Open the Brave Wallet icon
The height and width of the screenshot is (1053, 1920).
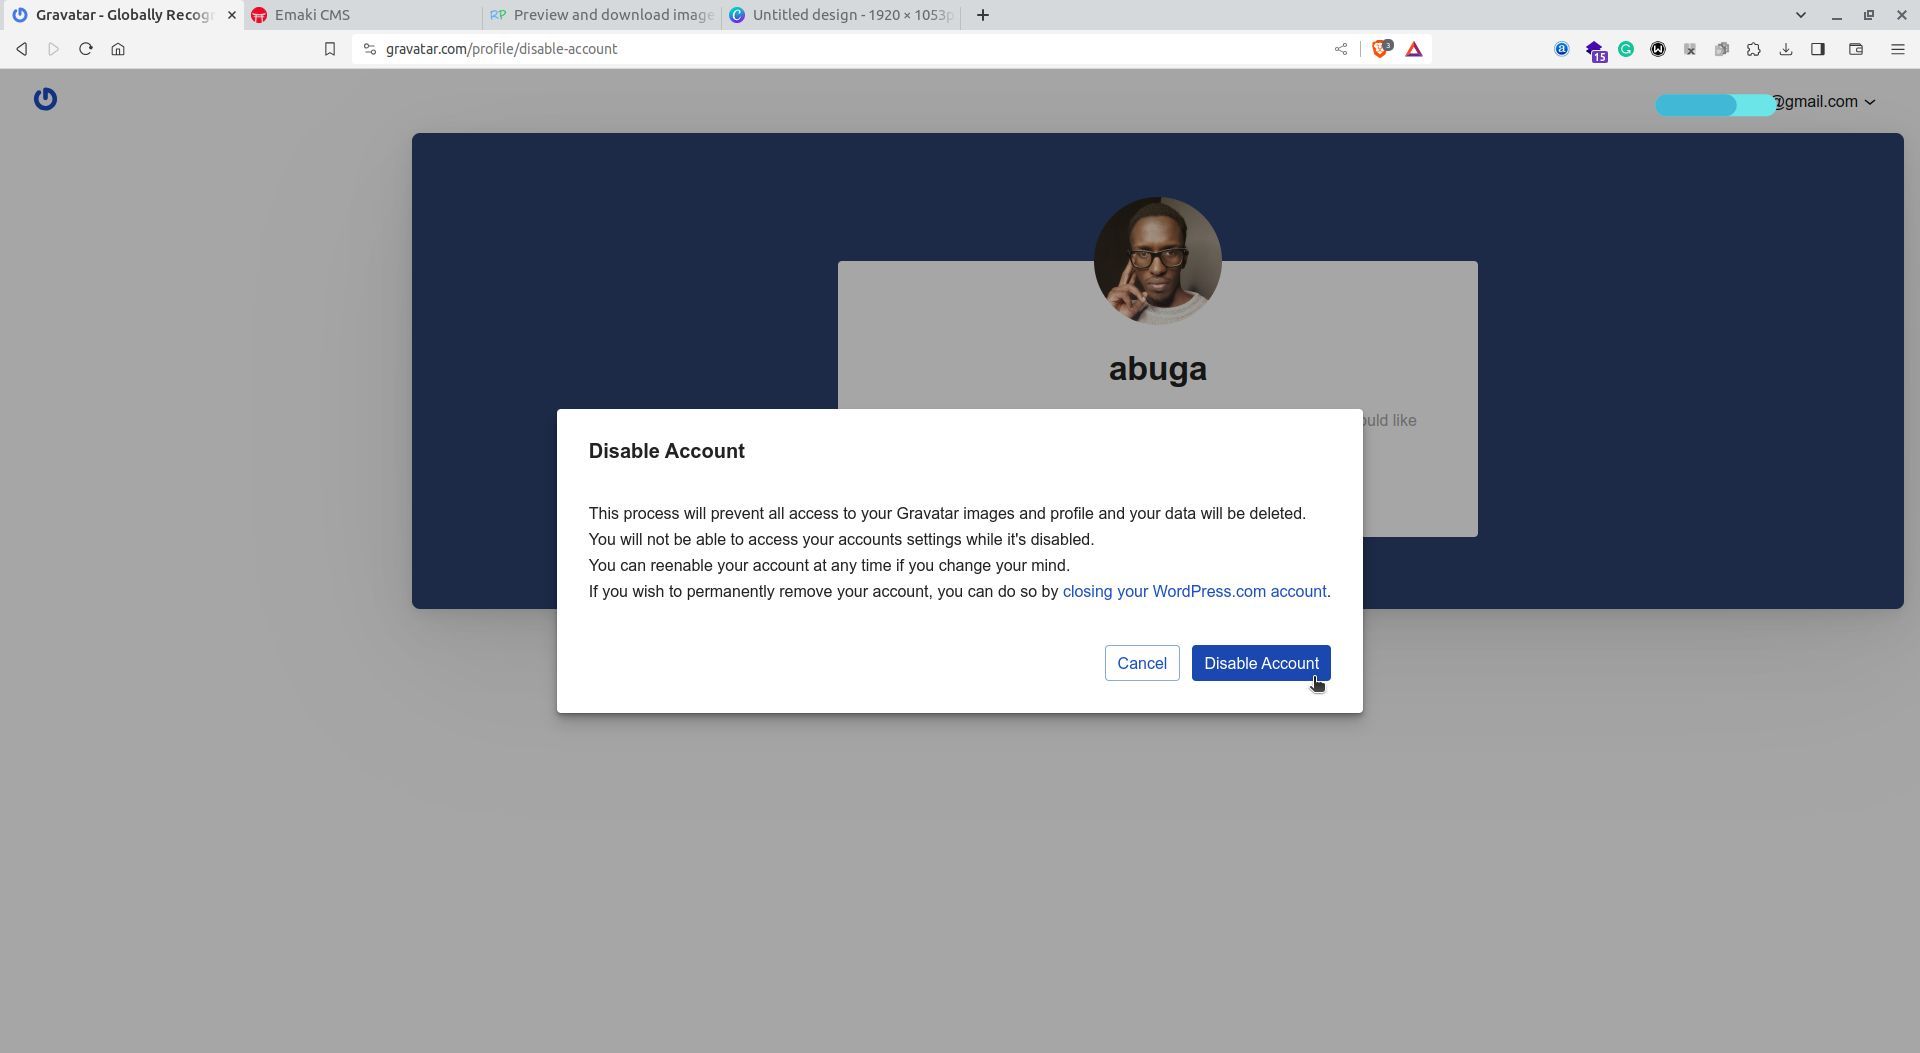pos(1856,48)
